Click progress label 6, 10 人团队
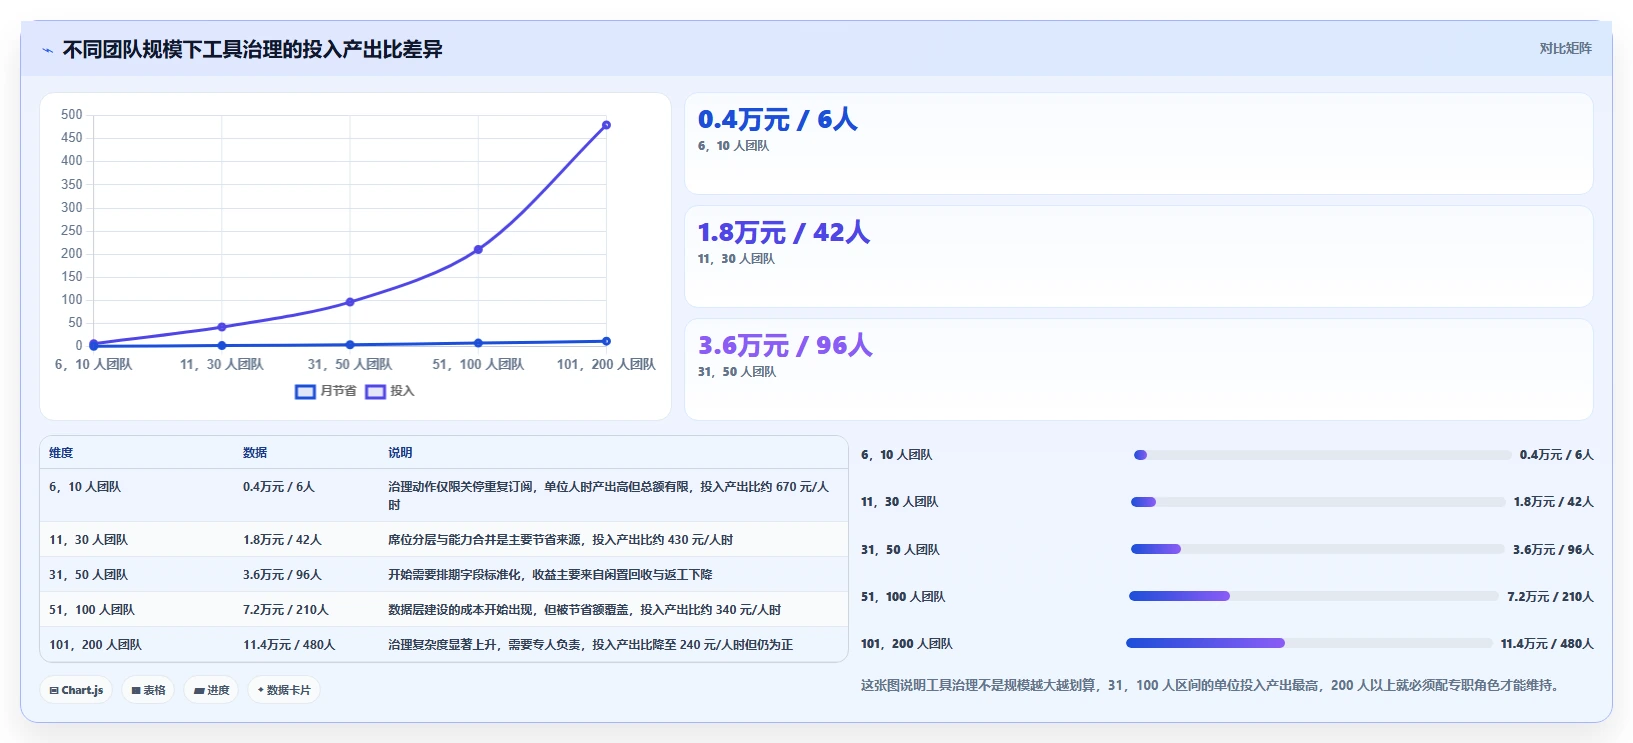The image size is (1633, 743). 896,455
